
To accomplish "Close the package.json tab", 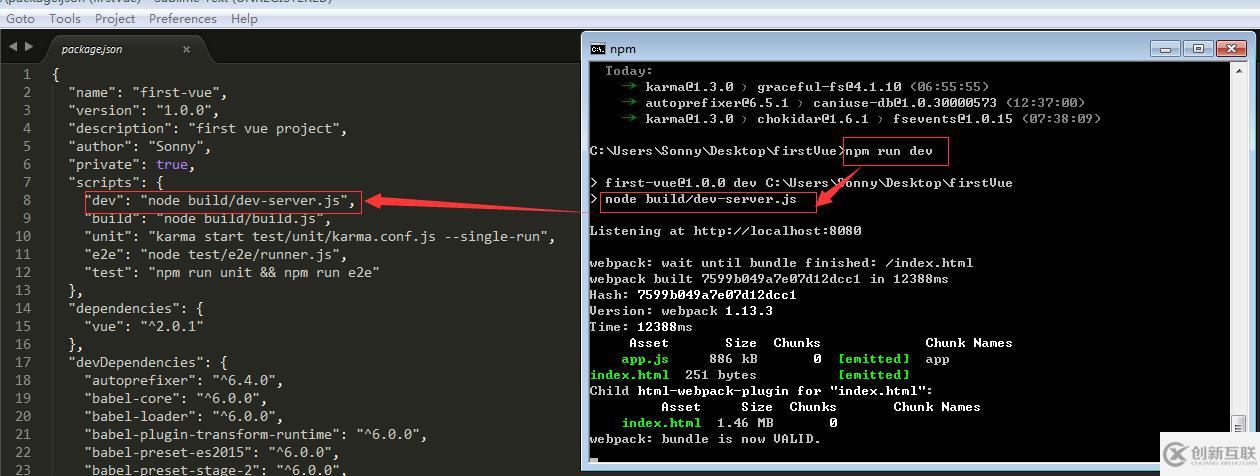I will tap(186, 49).
